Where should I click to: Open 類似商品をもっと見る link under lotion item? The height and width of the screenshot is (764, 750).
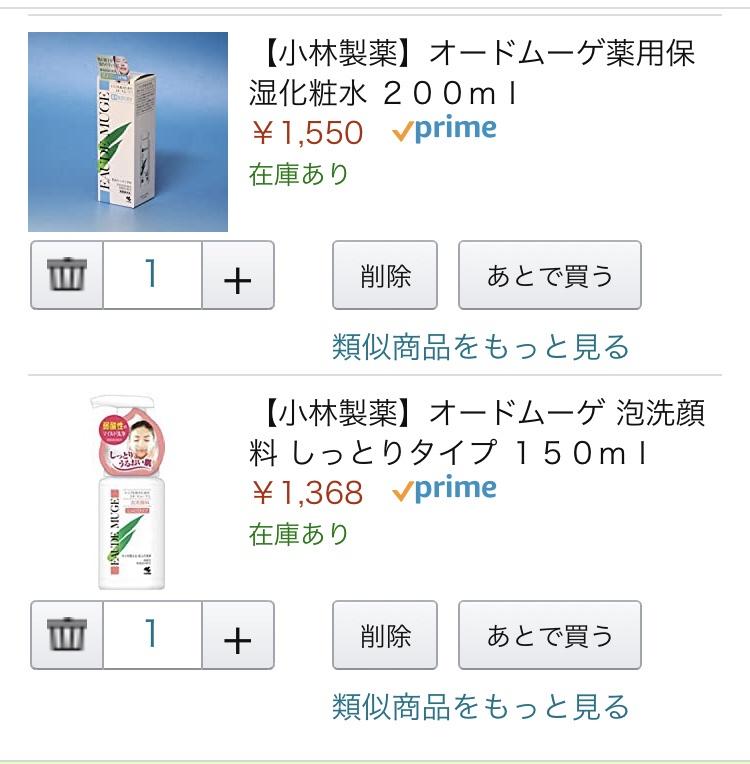(481, 347)
